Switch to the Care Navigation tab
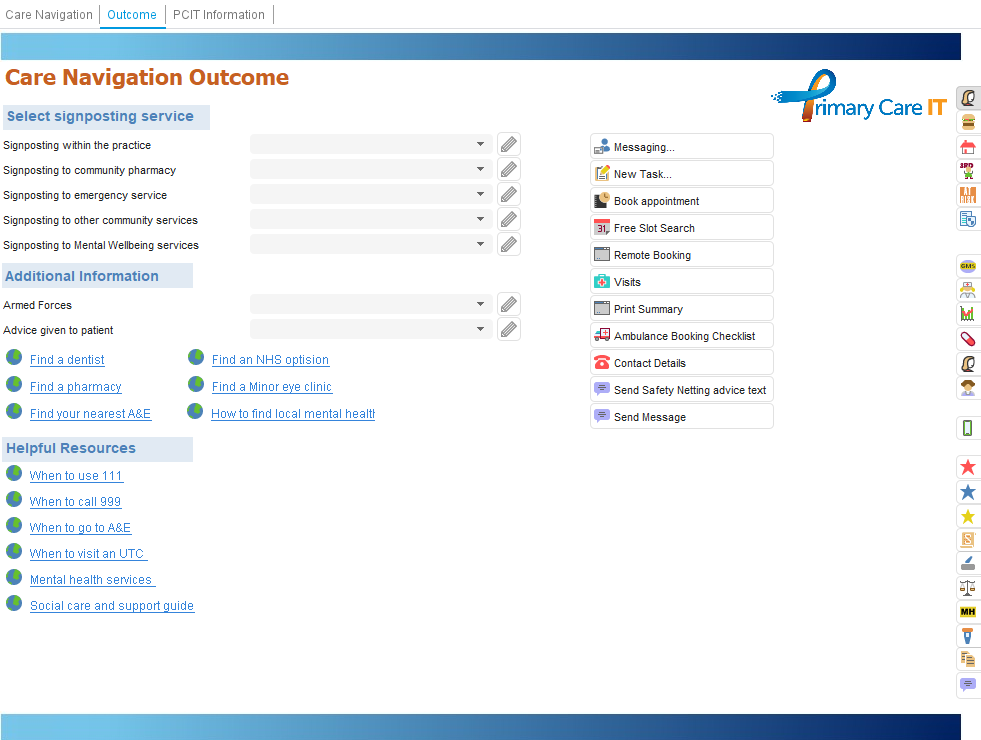The height and width of the screenshot is (740, 981). click(x=49, y=15)
